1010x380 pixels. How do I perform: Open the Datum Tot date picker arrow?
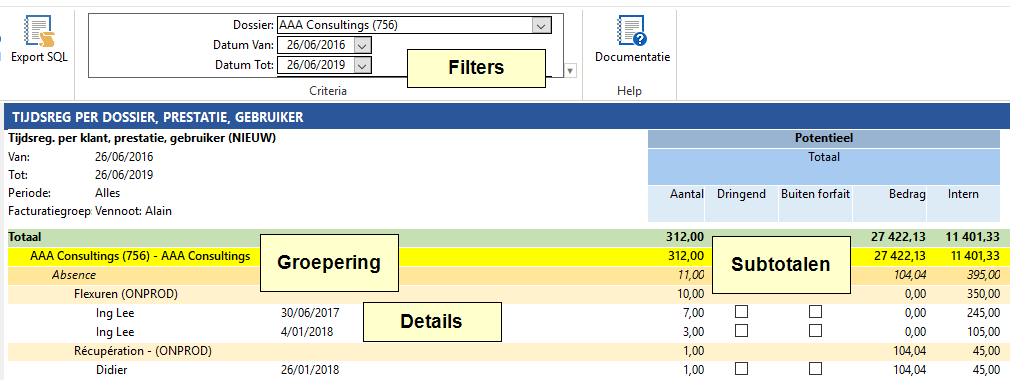coord(363,65)
